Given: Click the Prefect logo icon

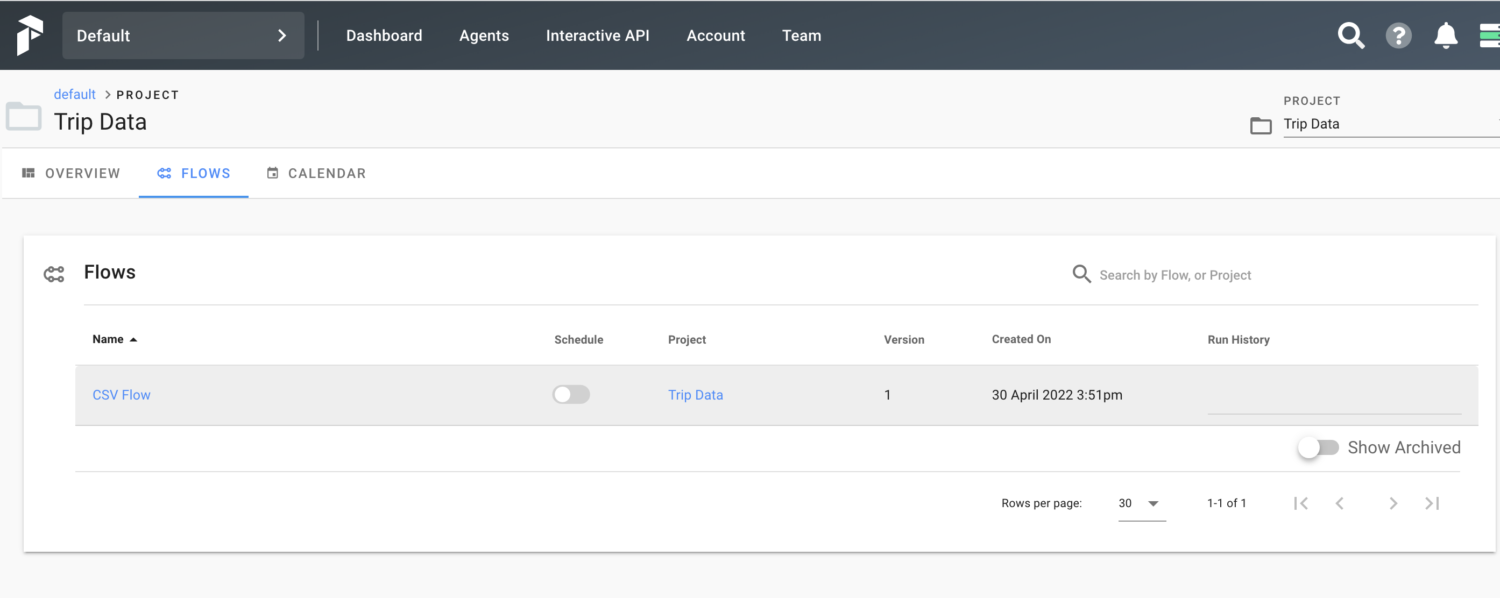Looking at the screenshot, I should tap(30, 36).
